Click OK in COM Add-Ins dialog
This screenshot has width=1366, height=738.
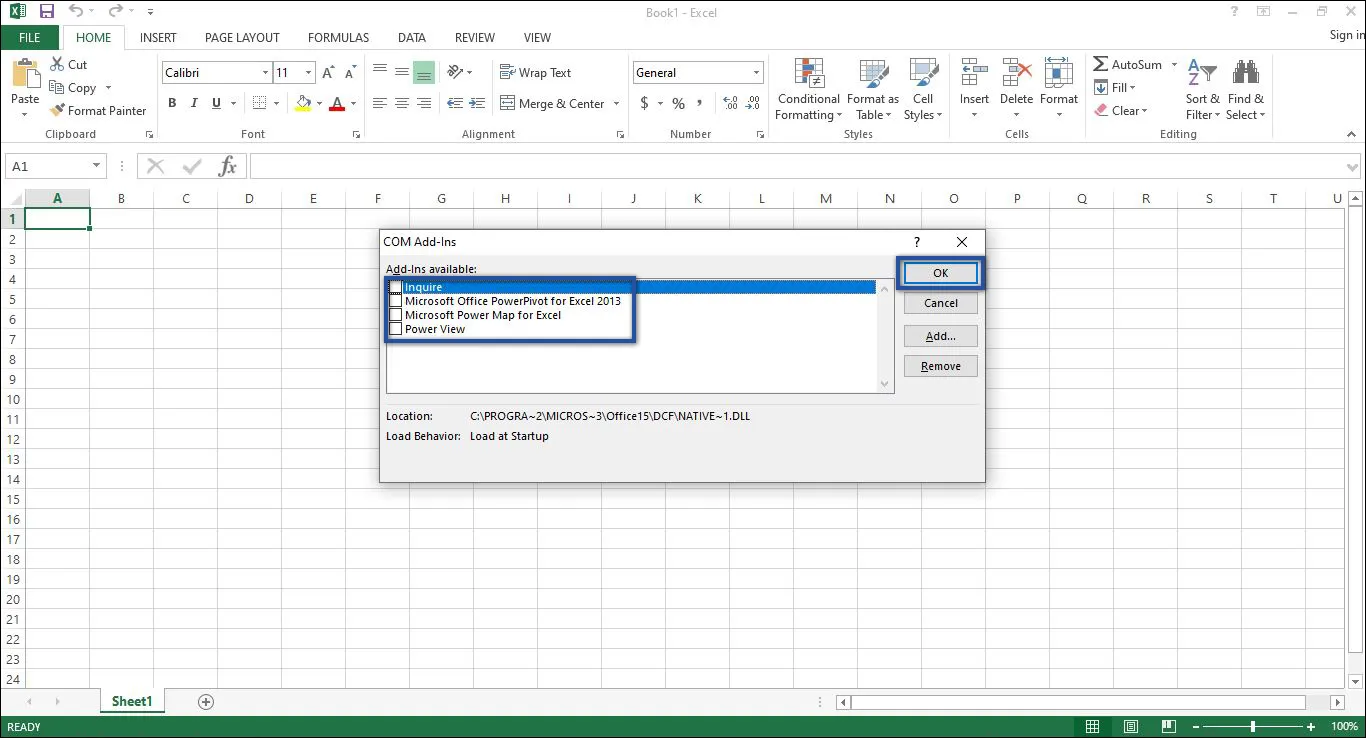(939, 272)
